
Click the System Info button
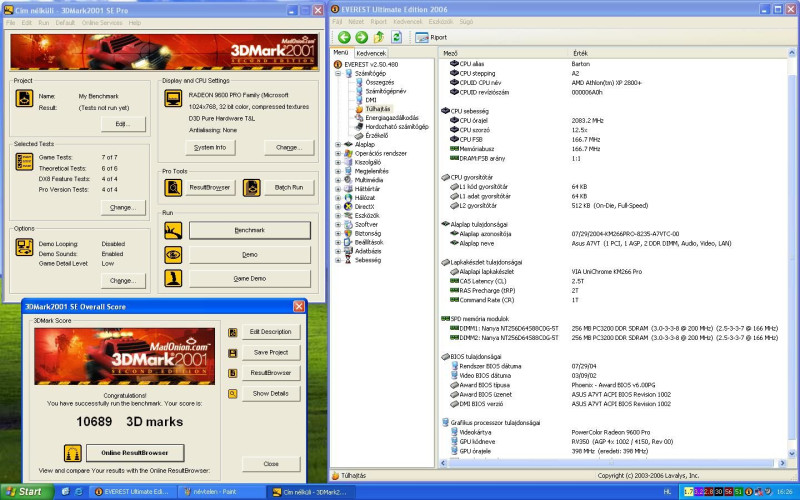click(x=210, y=147)
